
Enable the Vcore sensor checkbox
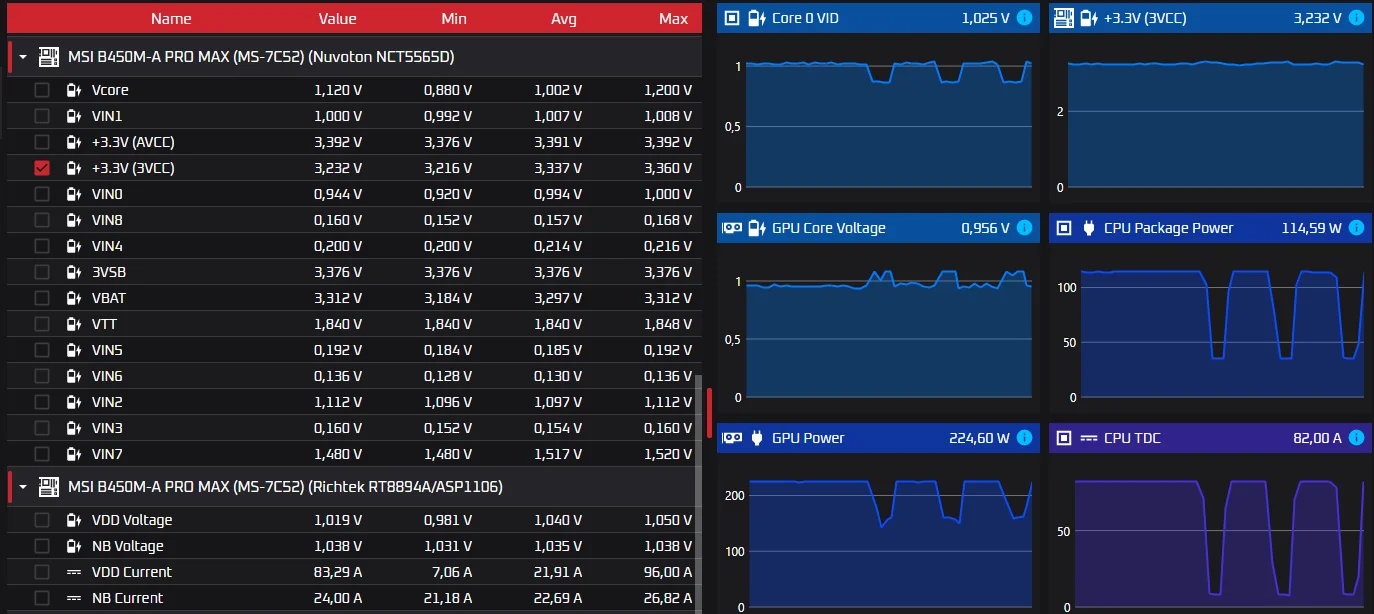tap(42, 90)
